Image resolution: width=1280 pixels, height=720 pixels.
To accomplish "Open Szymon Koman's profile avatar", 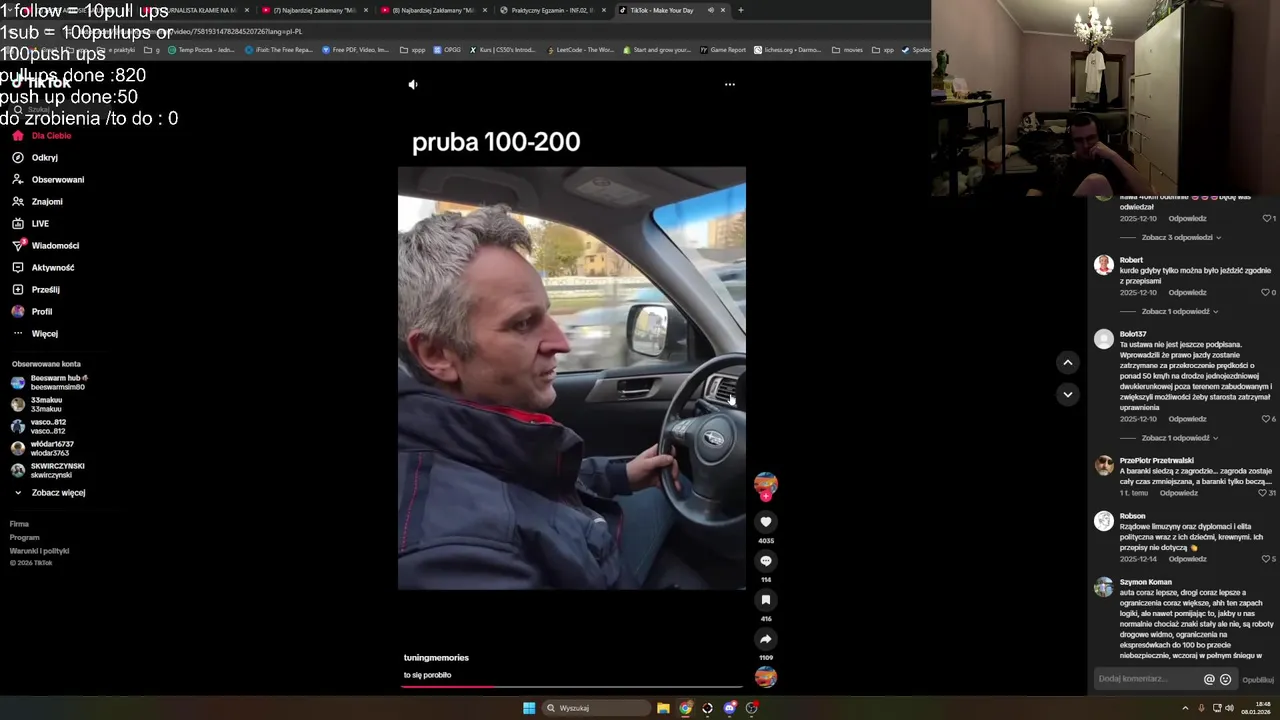I will (1104, 587).
